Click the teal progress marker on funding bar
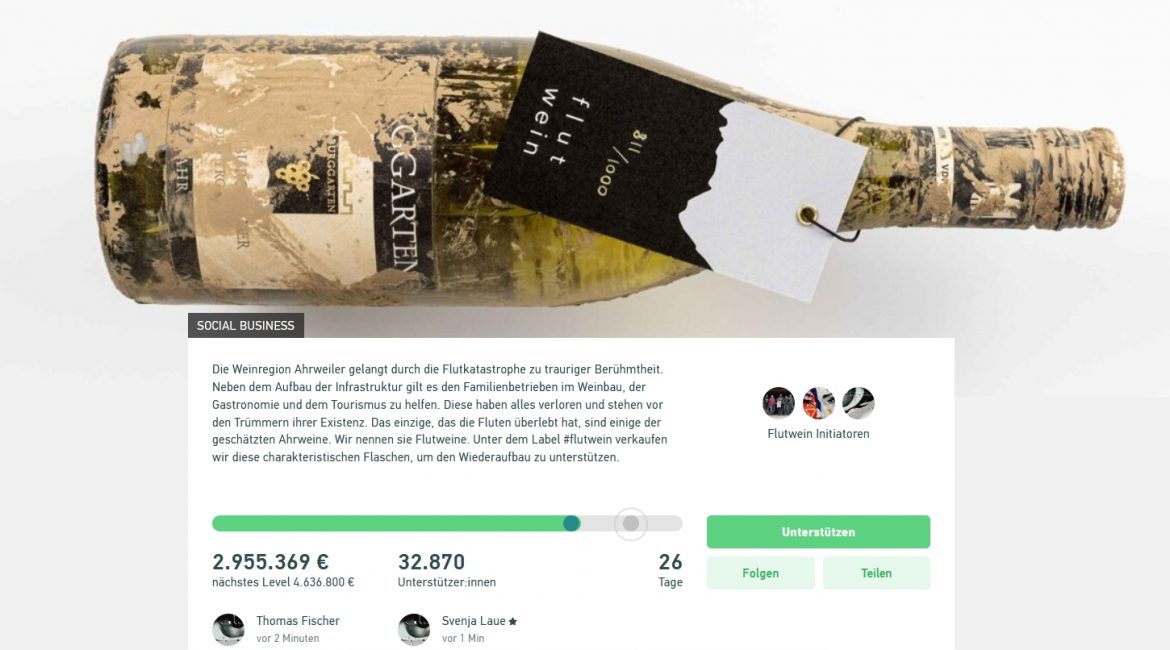 (572, 523)
